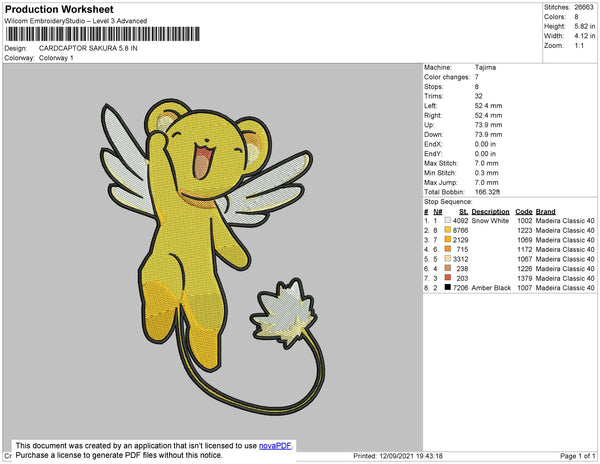Click the Min Stitch value 0.3 mm
The width and height of the screenshot is (600, 464).
tap(486, 173)
